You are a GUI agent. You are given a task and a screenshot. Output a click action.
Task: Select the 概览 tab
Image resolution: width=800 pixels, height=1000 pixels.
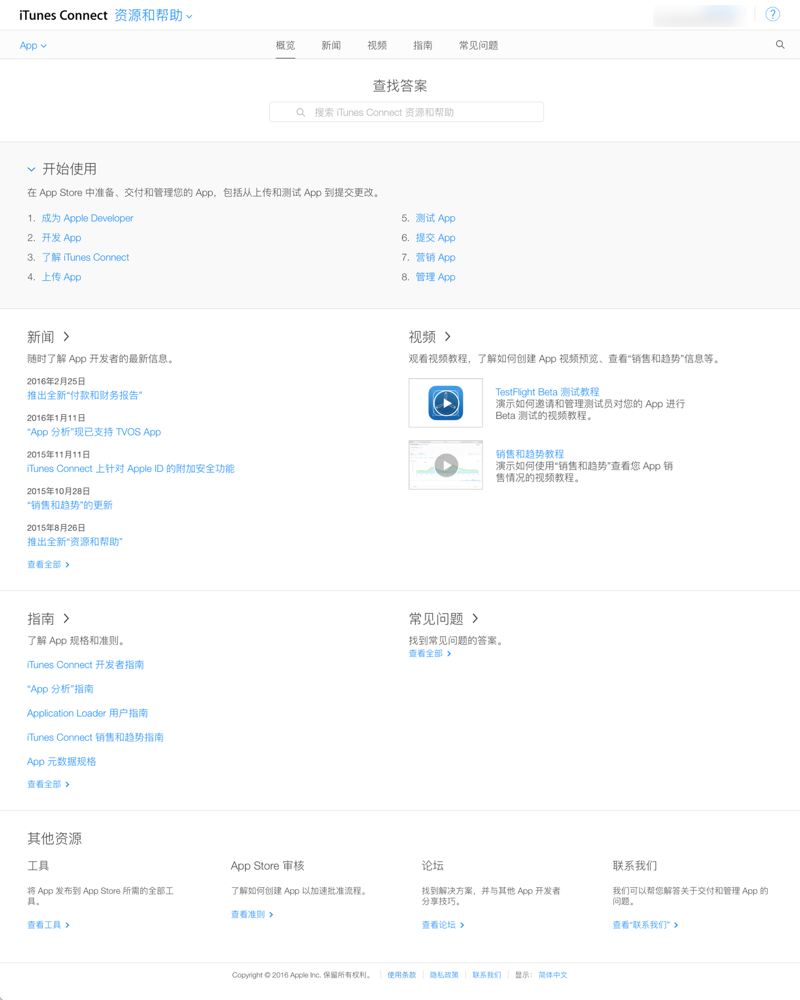point(285,45)
